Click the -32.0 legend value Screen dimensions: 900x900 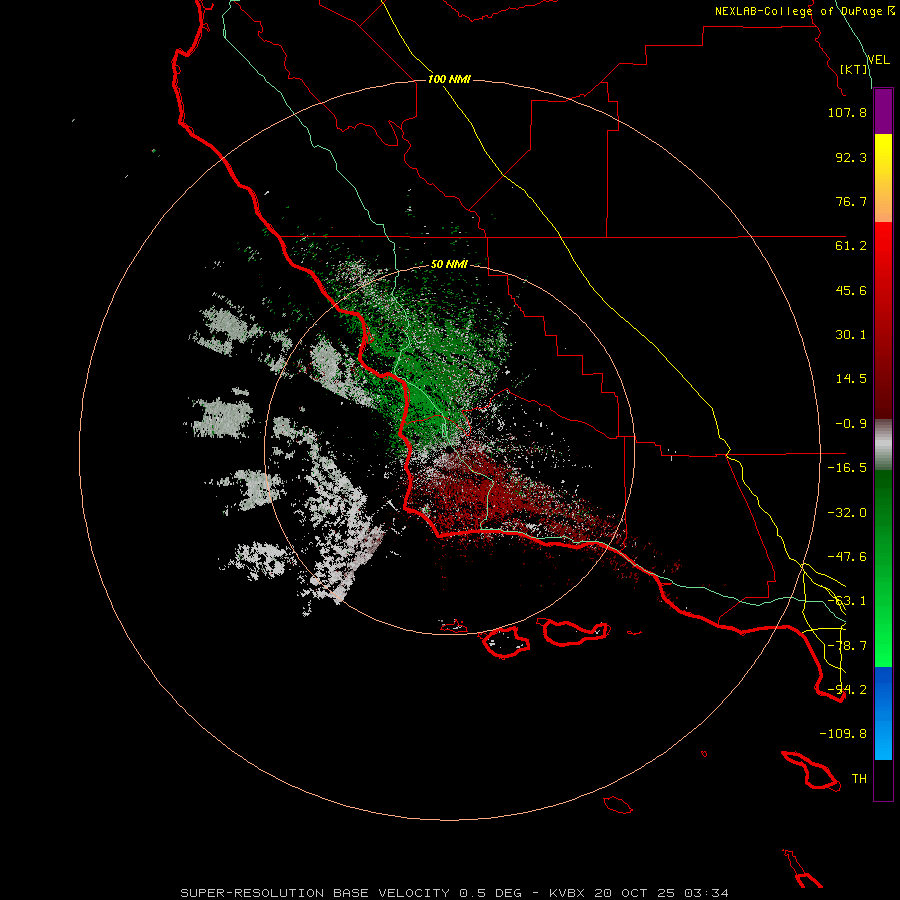pos(847,513)
